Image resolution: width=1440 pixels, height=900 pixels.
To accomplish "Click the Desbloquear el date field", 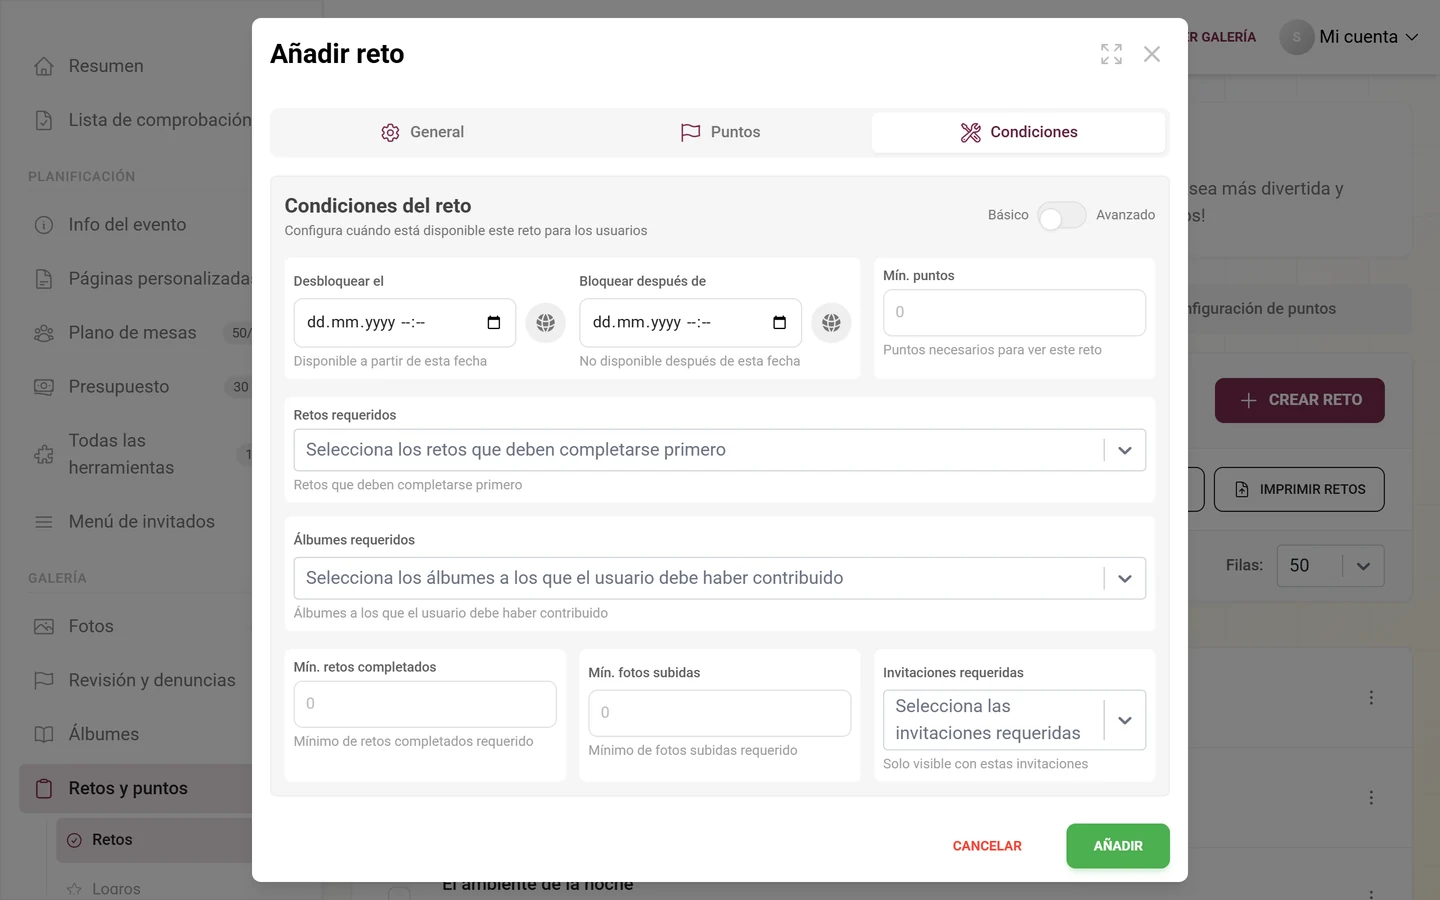I will (404, 323).
